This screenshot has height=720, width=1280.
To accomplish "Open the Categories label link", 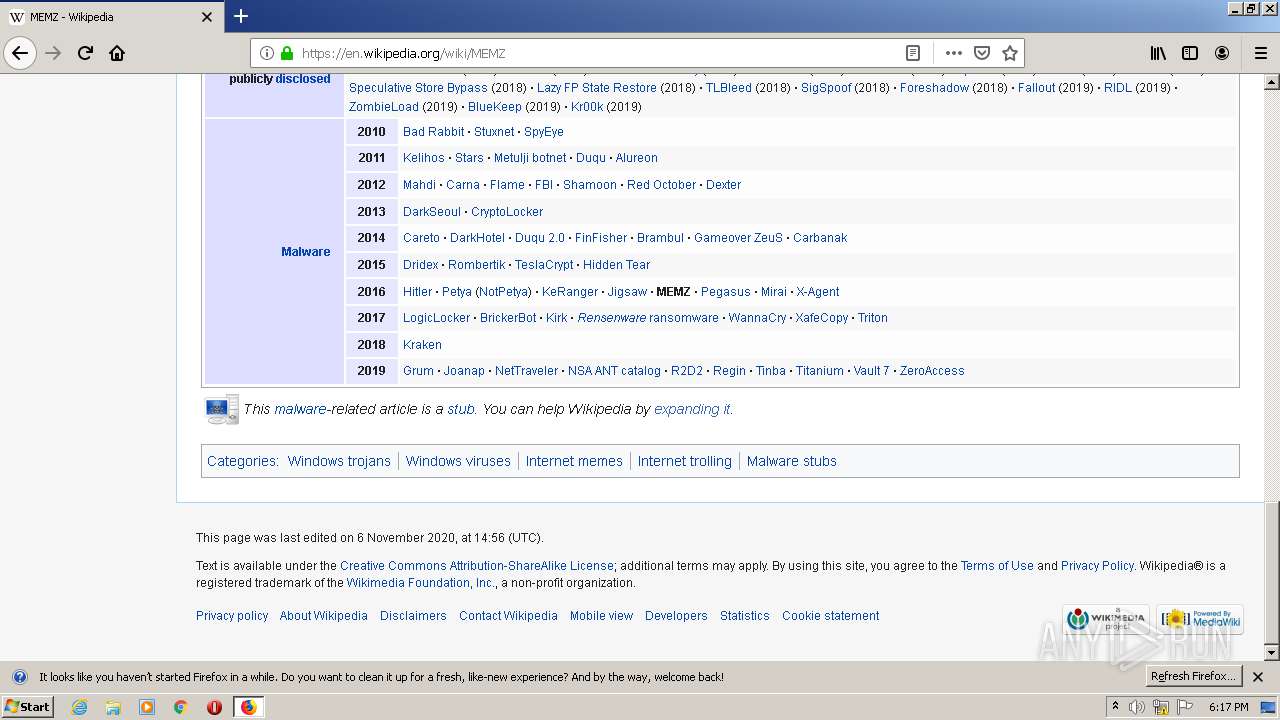I will pyautogui.click(x=241, y=461).
